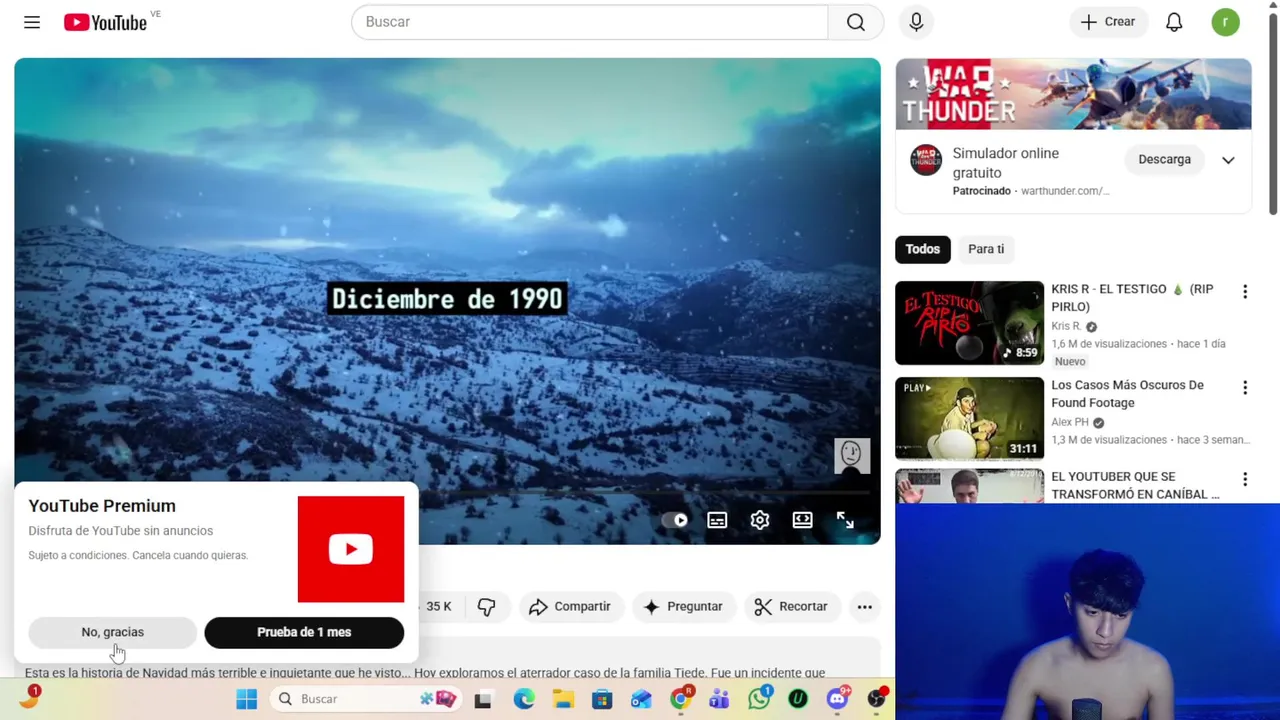
Task: Expand the ad chevron dropdown
Action: click(x=1228, y=160)
